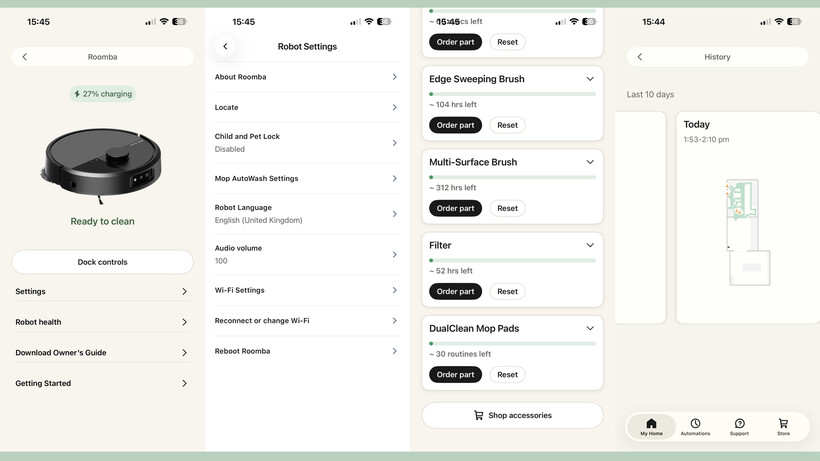Expand the DualClean Mop Pads card
820x461 pixels.
click(x=590, y=328)
